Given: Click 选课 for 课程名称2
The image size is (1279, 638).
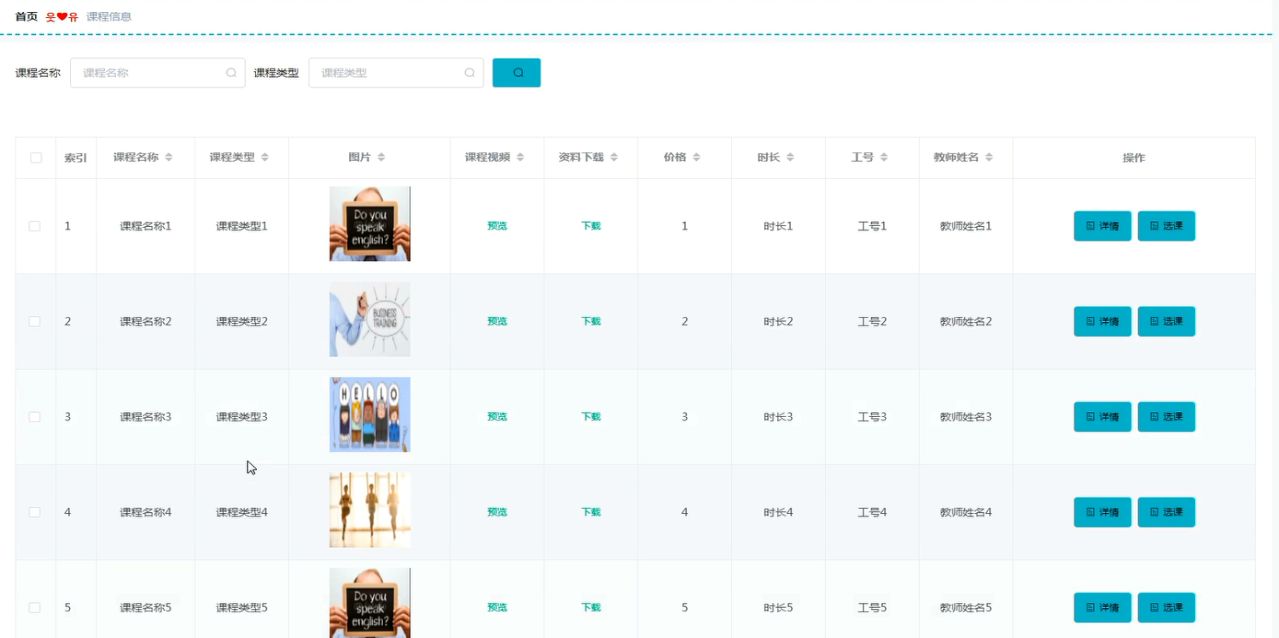Looking at the screenshot, I should click(x=1166, y=321).
